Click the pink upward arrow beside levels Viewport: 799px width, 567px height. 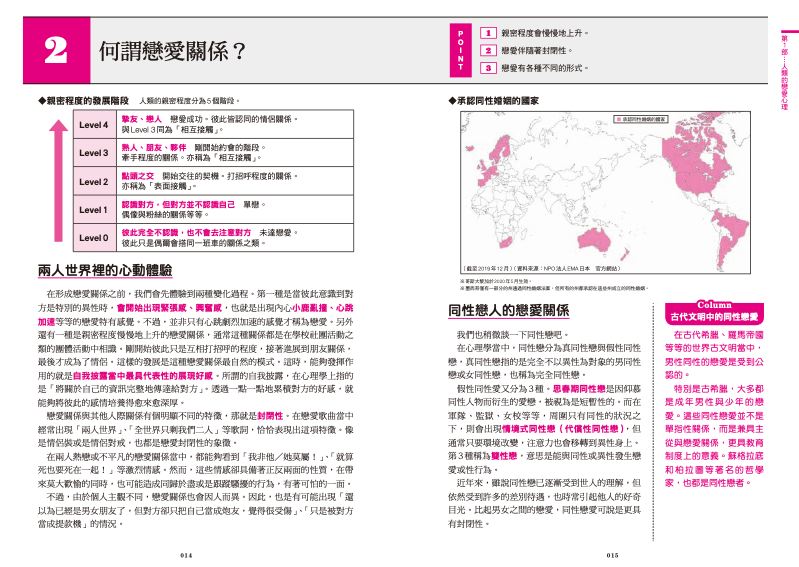(x=58, y=180)
